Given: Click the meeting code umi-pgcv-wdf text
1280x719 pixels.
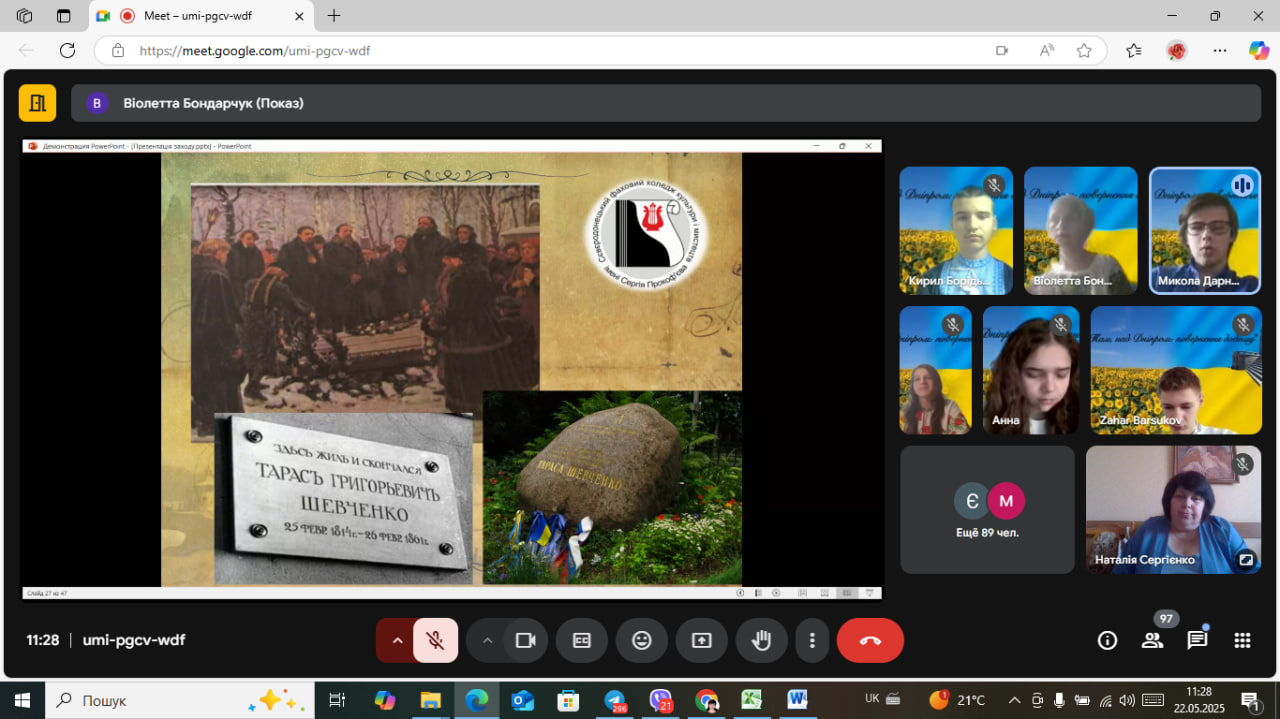Looking at the screenshot, I should pyautogui.click(x=134, y=640).
